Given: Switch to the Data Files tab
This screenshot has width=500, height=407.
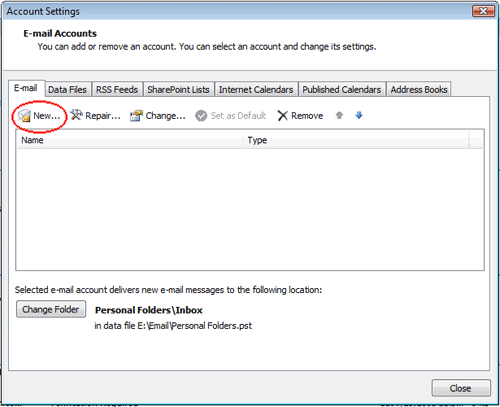Looking at the screenshot, I should (x=68, y=89).
